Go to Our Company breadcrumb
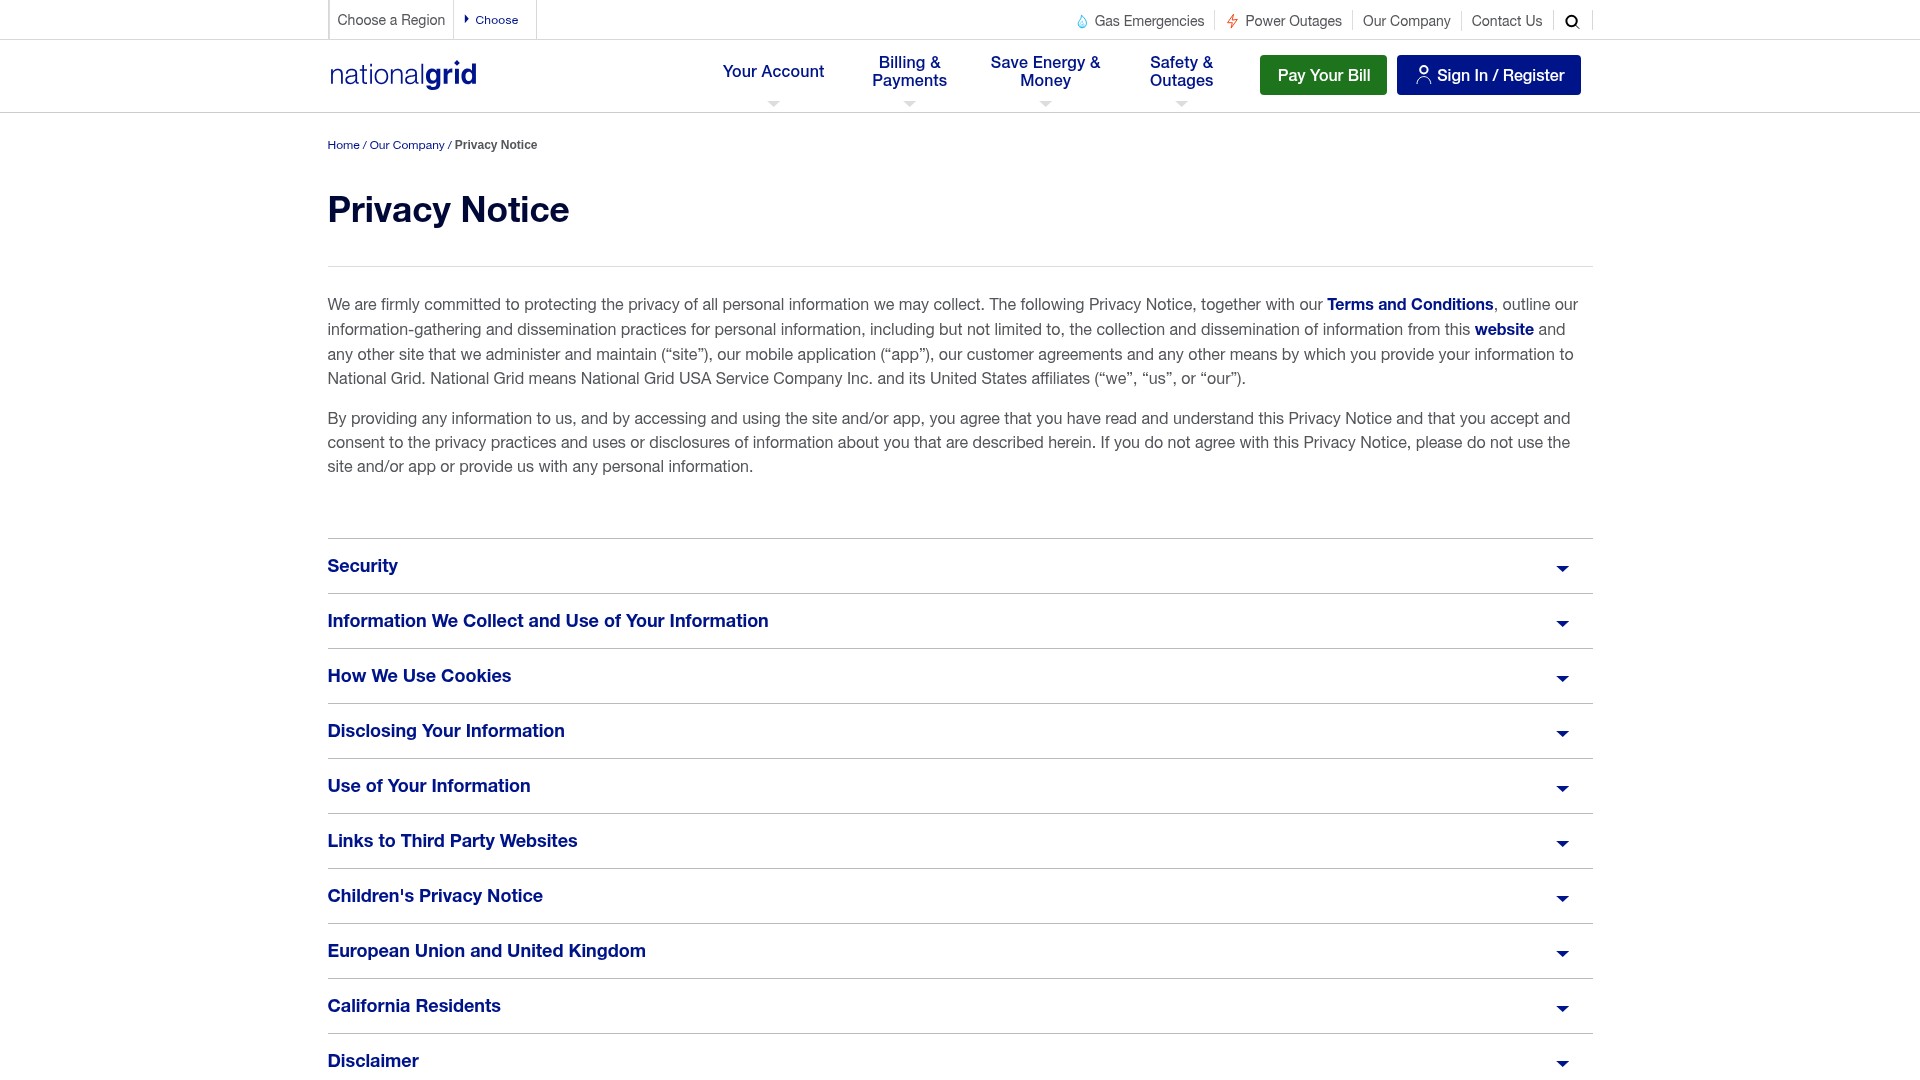The height and width of the screenshot is (1080, 1920). (407, 145)
